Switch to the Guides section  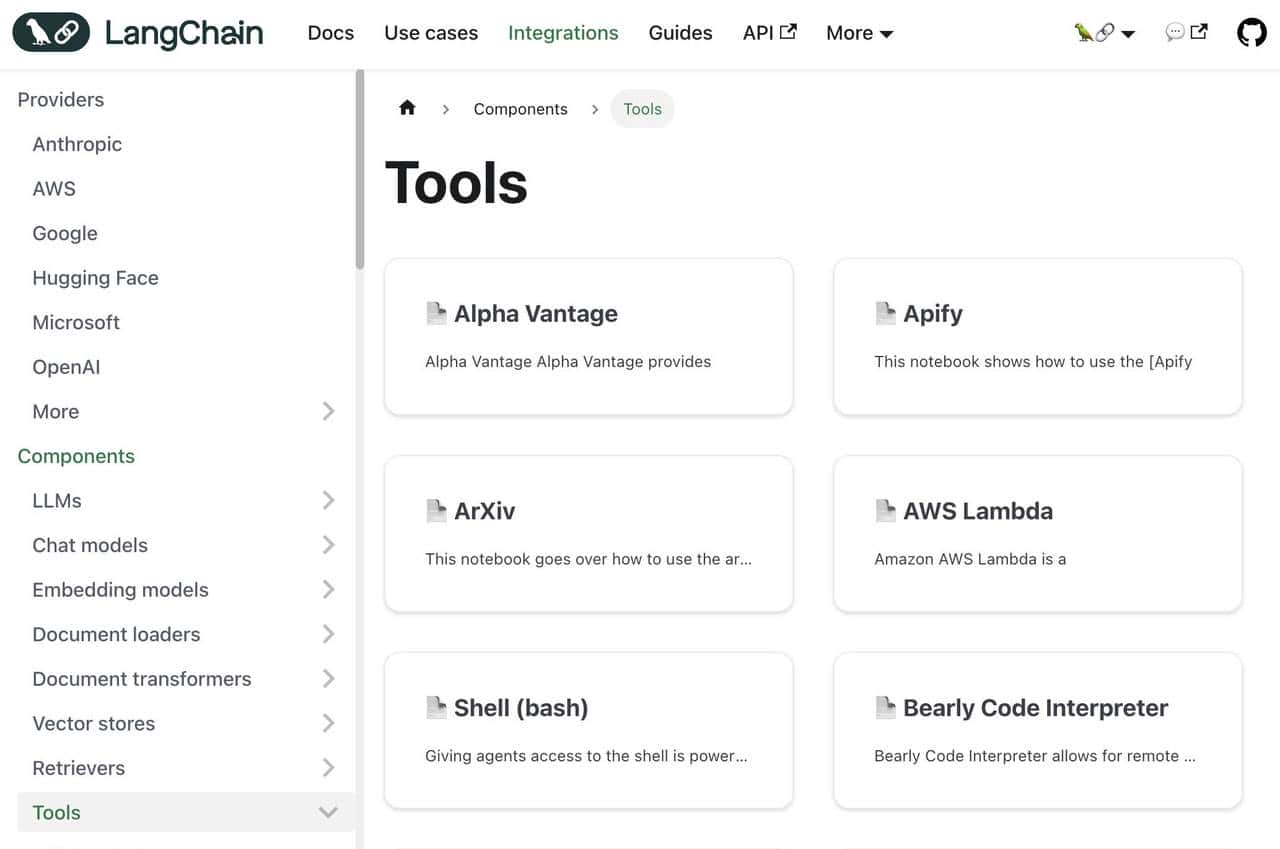point(680,32)
